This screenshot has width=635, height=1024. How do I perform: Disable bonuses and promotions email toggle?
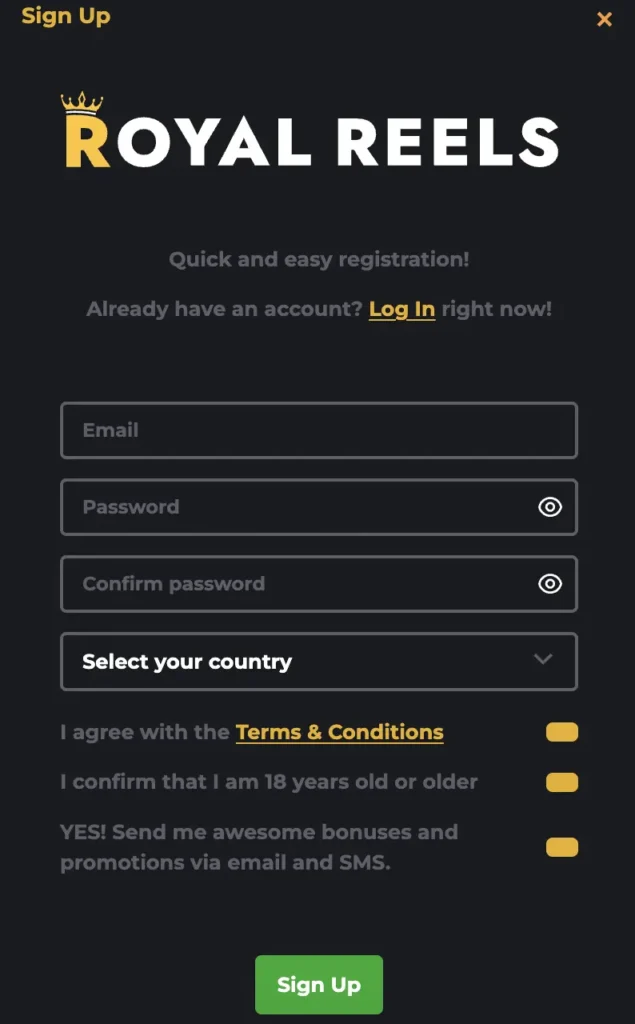[x=562, y=848]
